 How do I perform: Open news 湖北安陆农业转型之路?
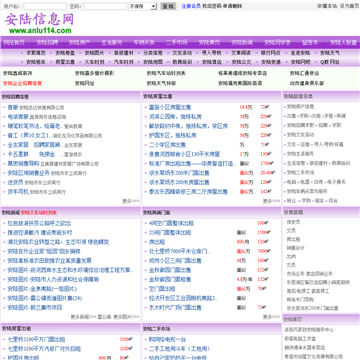pos(58,242)
